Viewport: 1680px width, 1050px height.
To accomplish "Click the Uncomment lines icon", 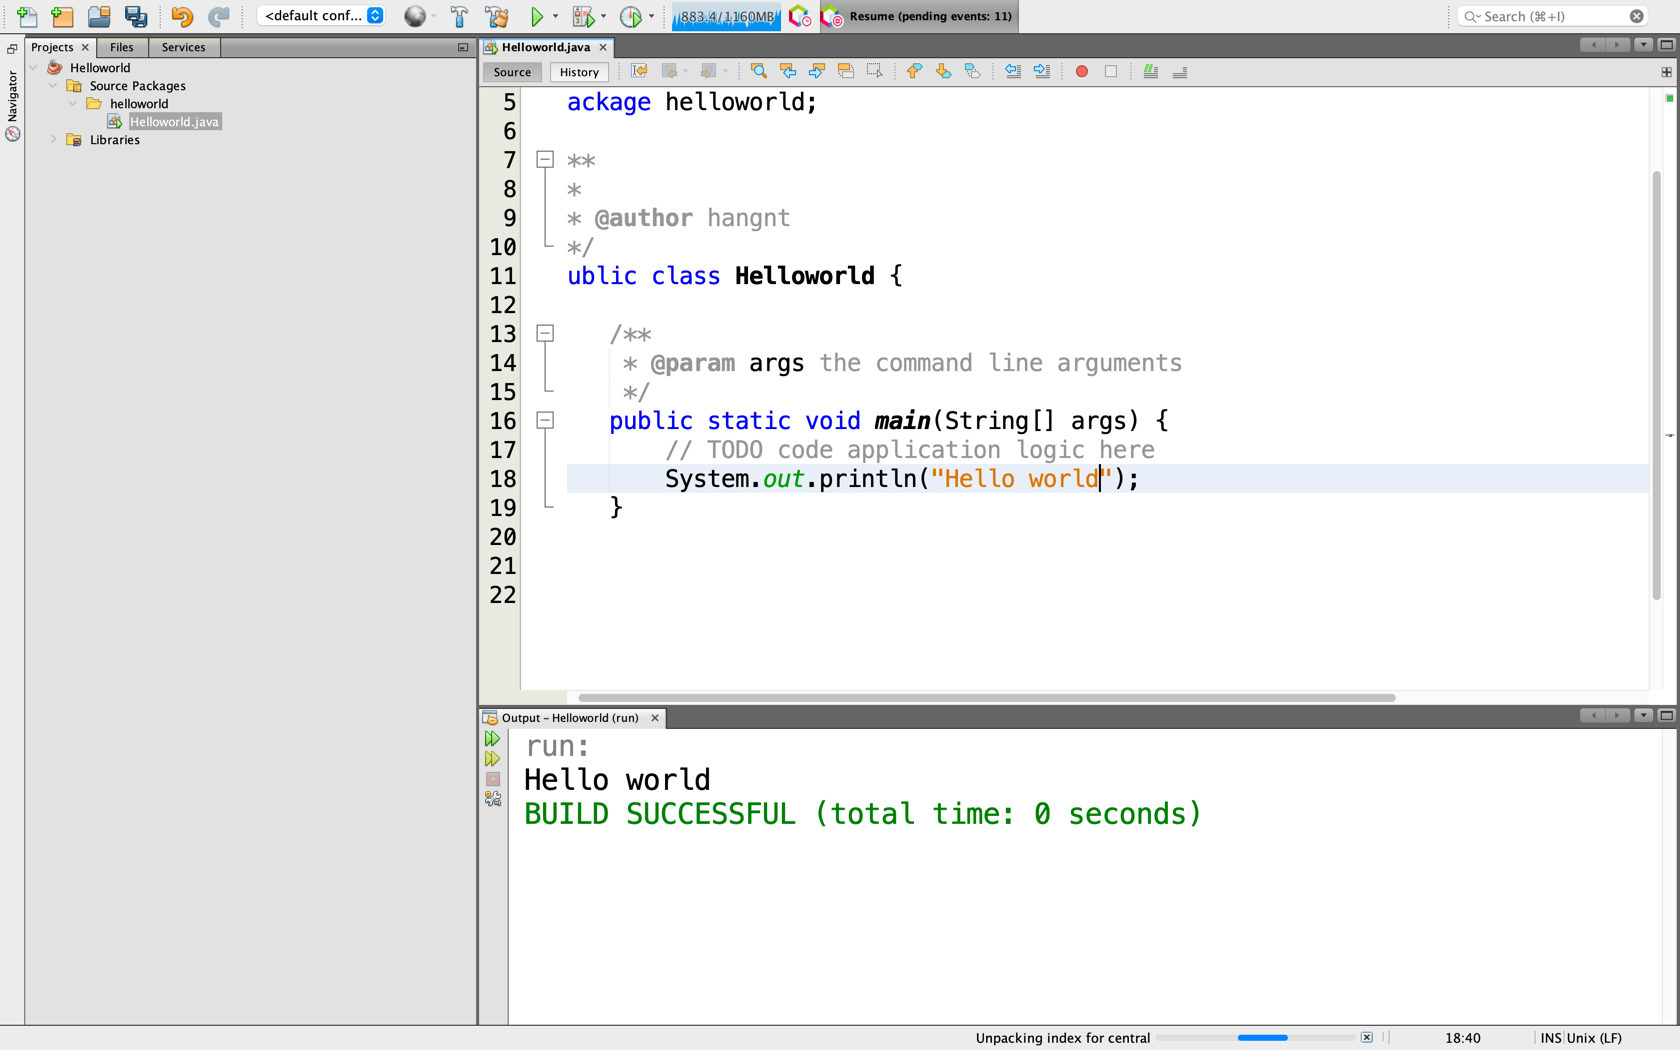I will (1180, 71).
